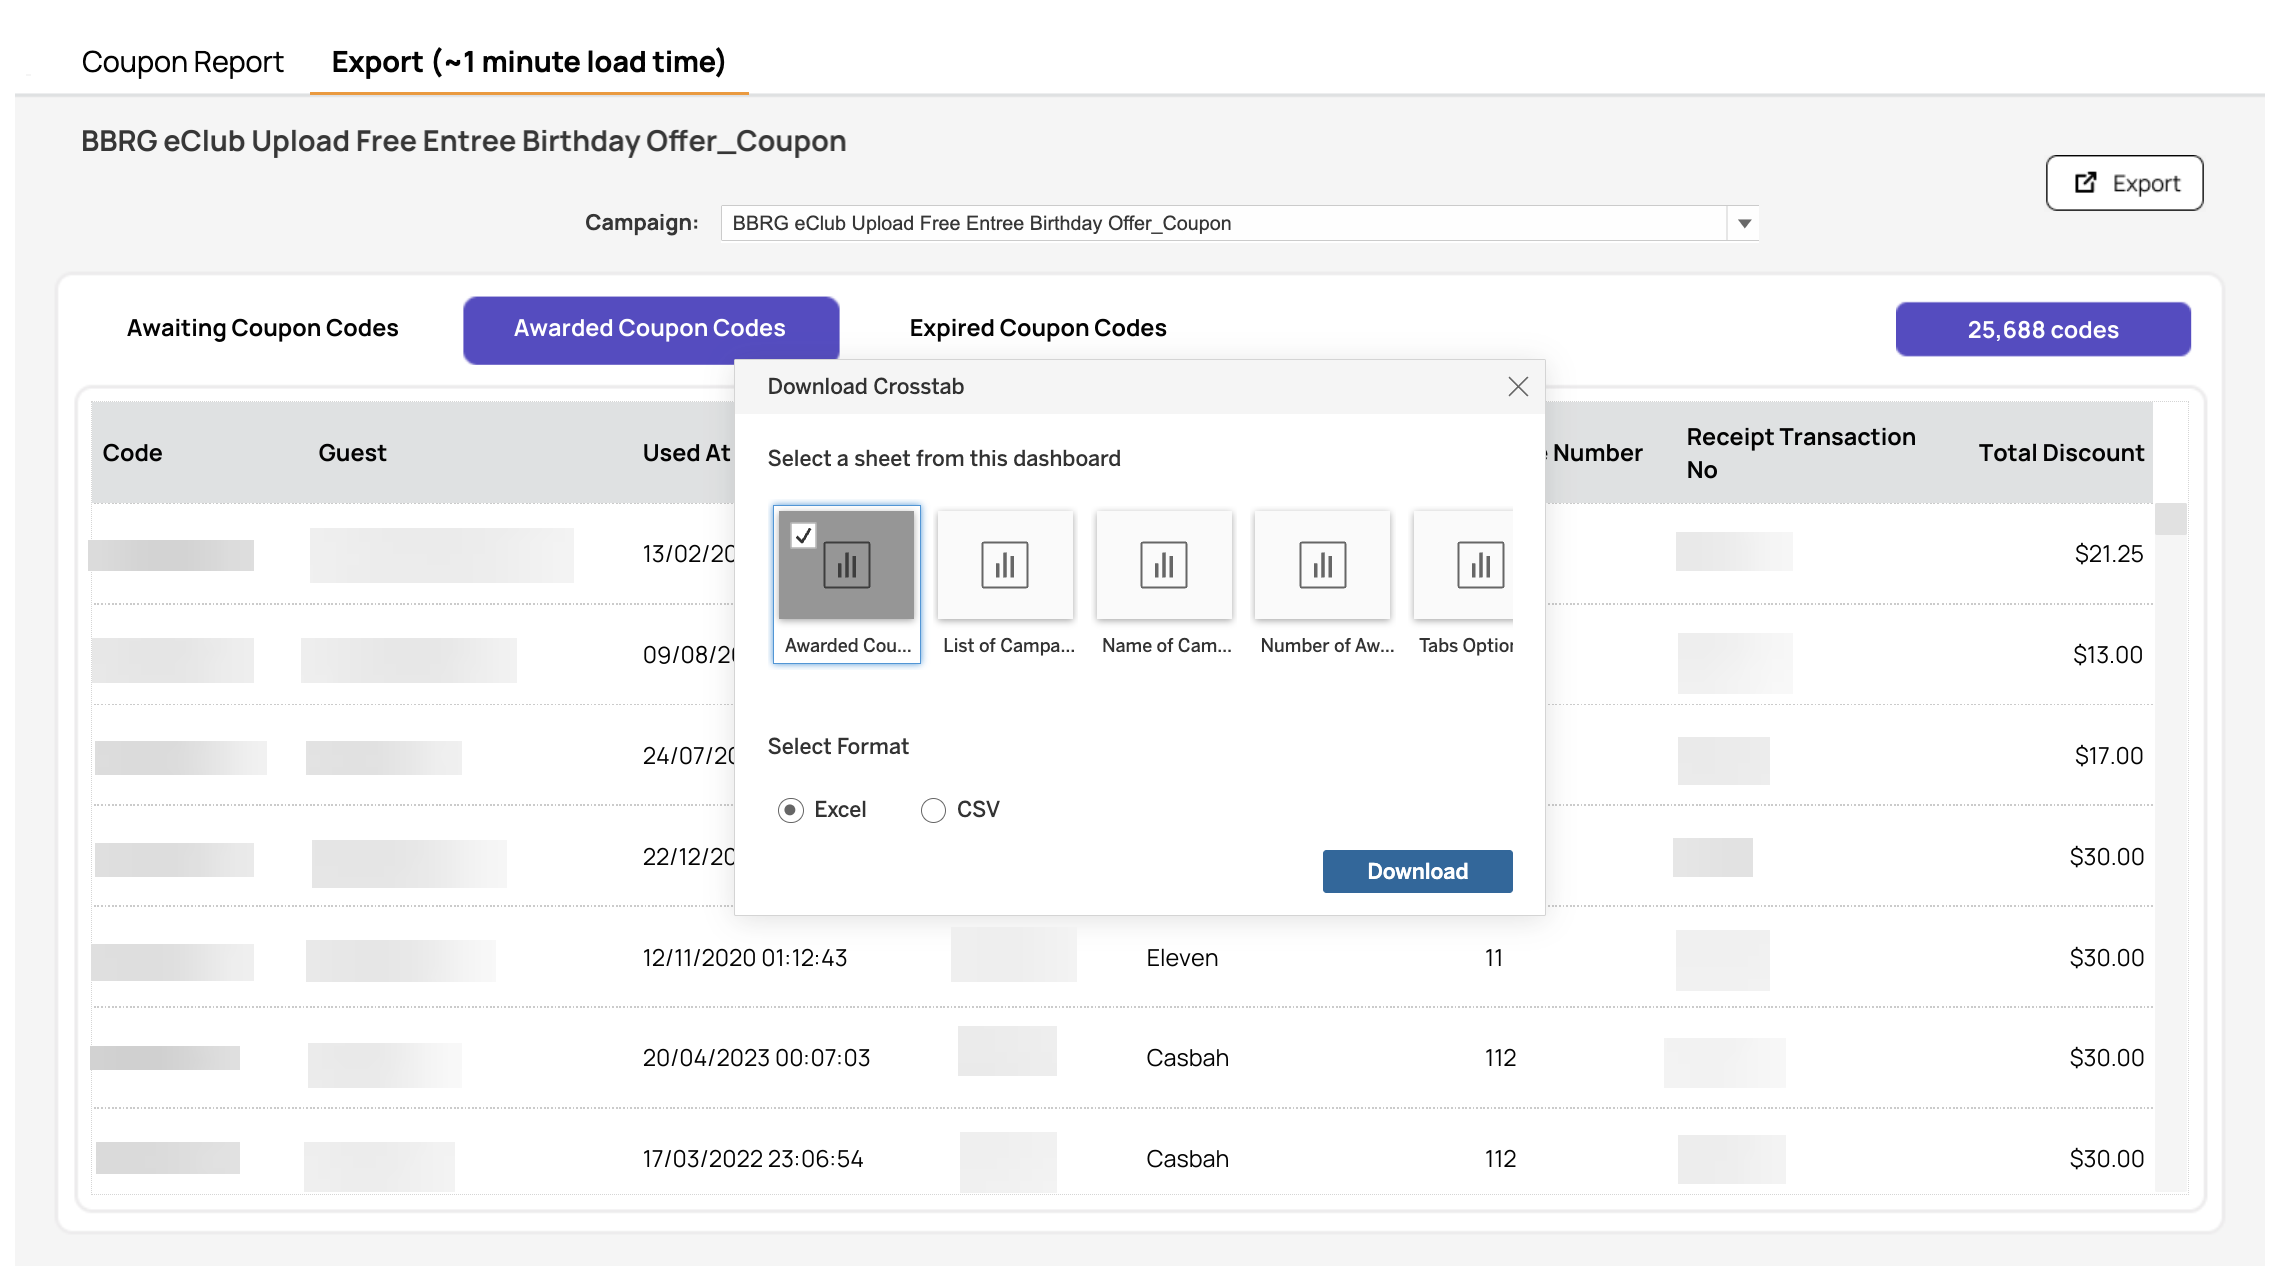
Task: Click the Eleven location cell
Action: [1182, 958]
